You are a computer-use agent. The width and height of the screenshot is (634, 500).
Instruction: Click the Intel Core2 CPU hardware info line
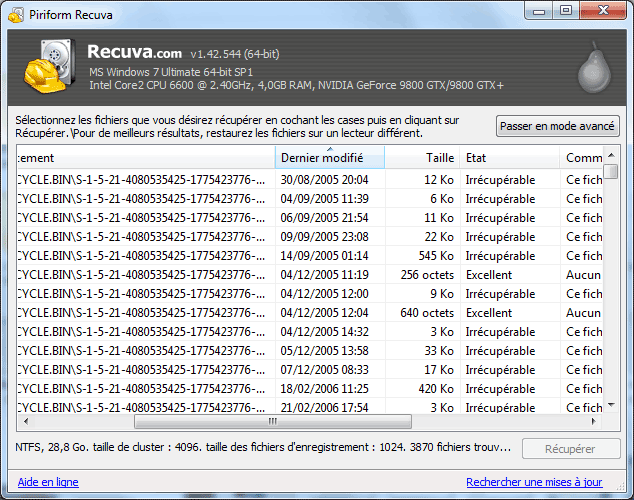tap(296, 85)
